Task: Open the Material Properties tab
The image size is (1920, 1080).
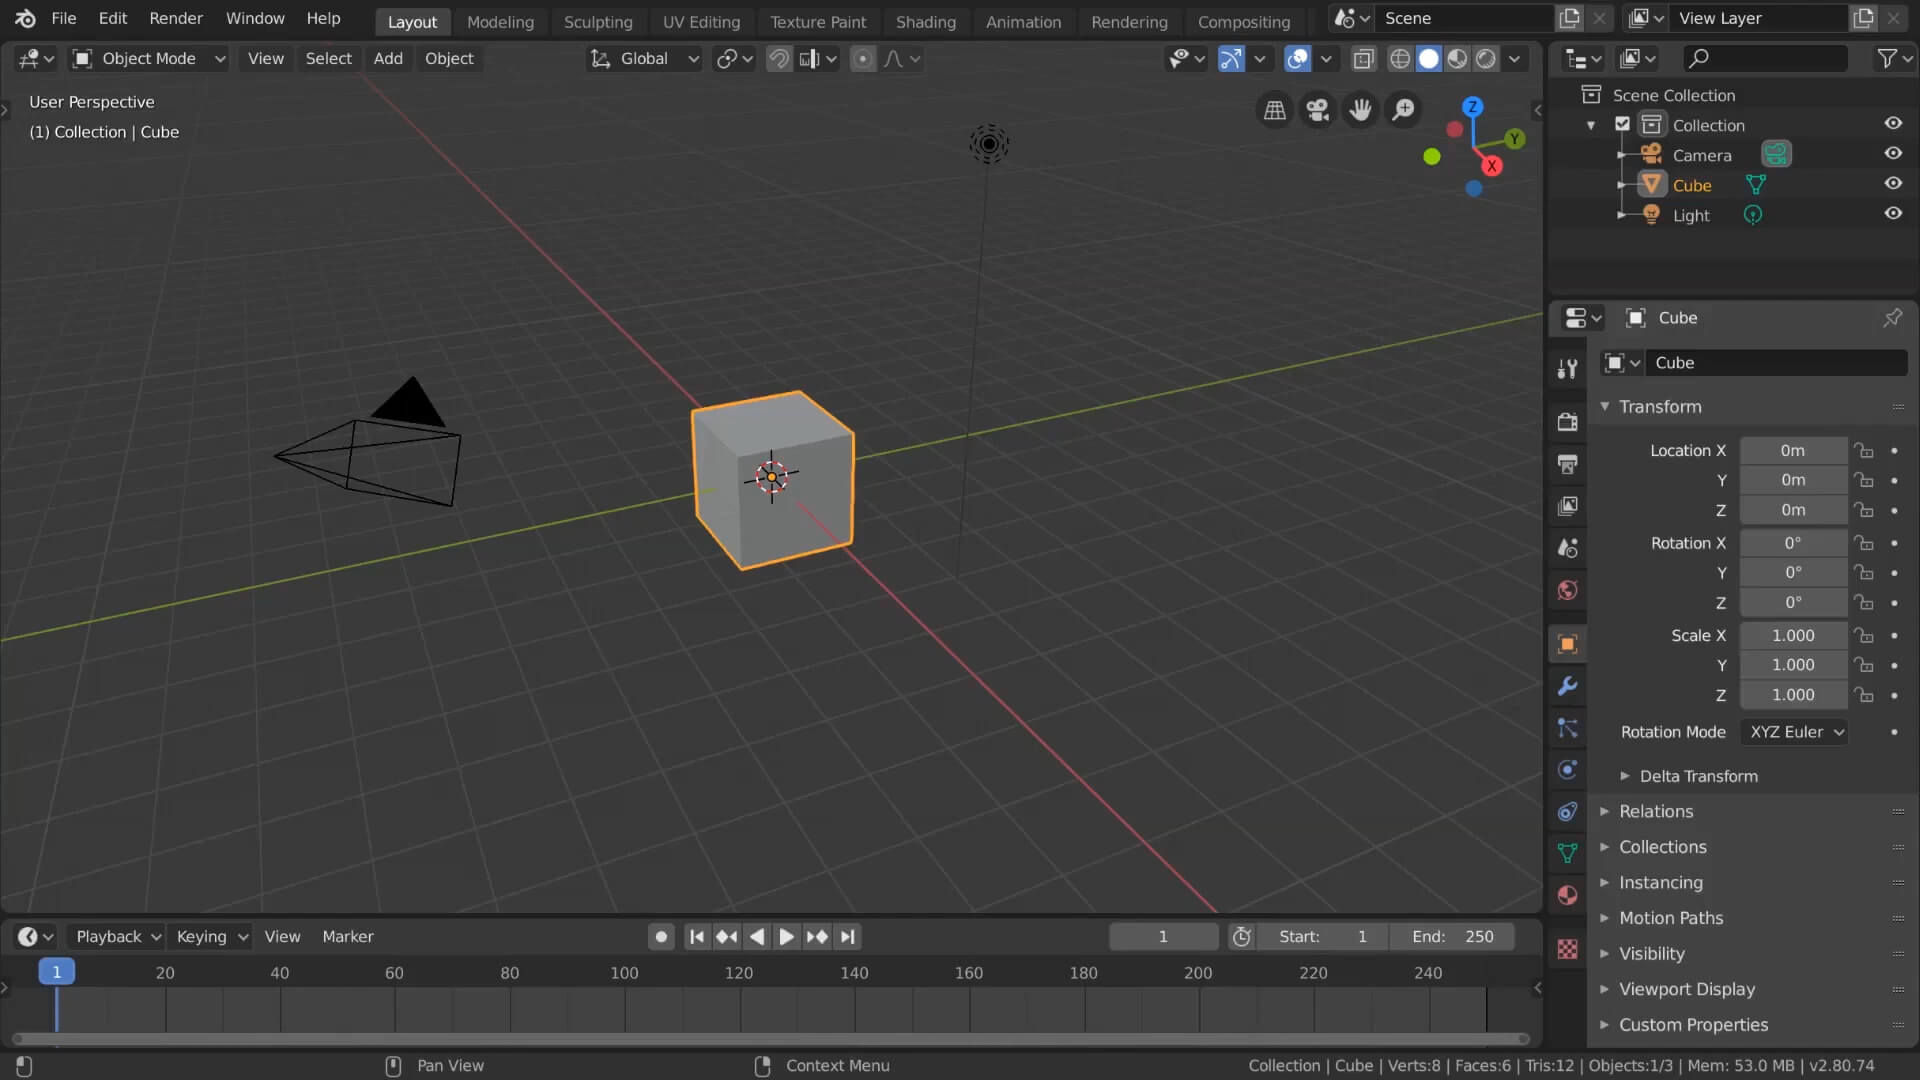Action: pyautogui.click(x=1566, y=895)
